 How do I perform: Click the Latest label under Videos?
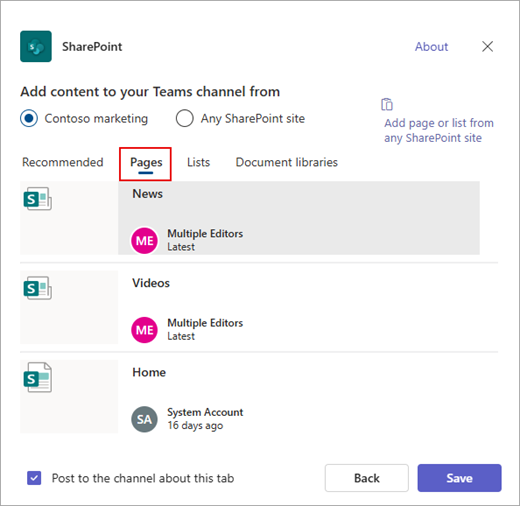tap(181, 336)
